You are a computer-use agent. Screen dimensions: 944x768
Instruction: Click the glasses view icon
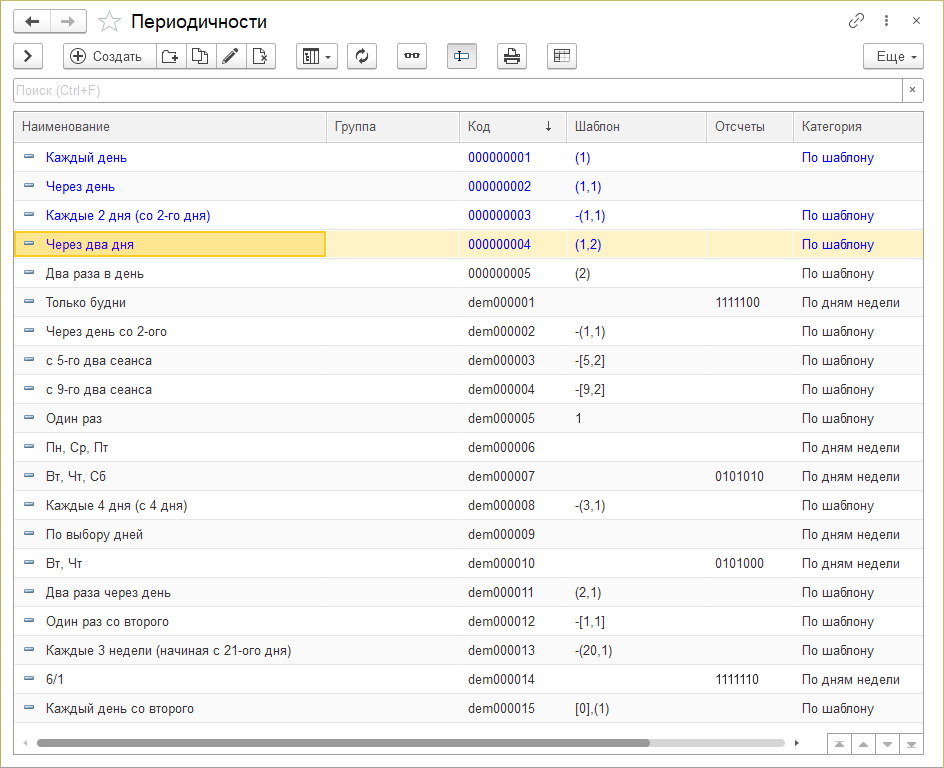411,56
